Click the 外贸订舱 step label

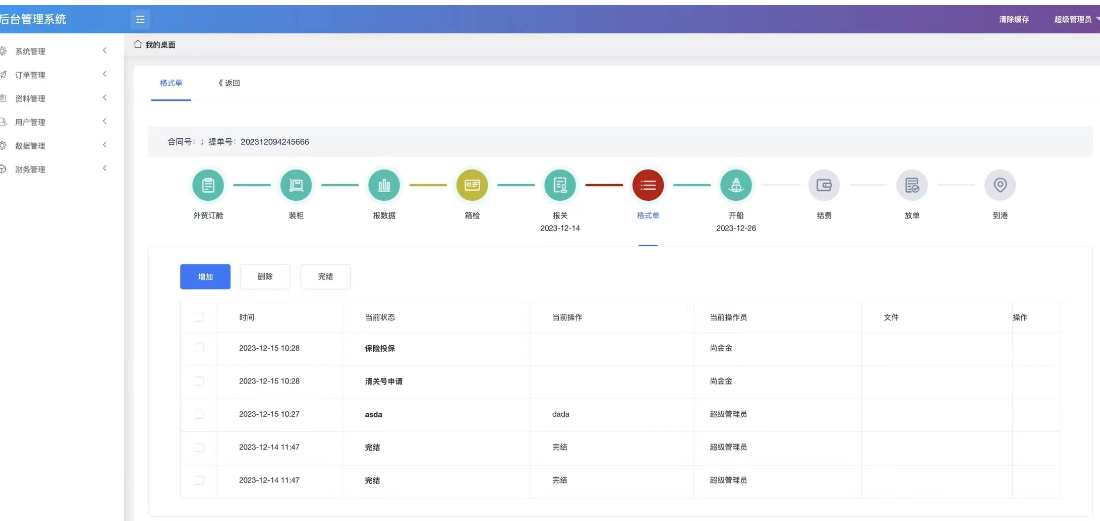point(208,216)
